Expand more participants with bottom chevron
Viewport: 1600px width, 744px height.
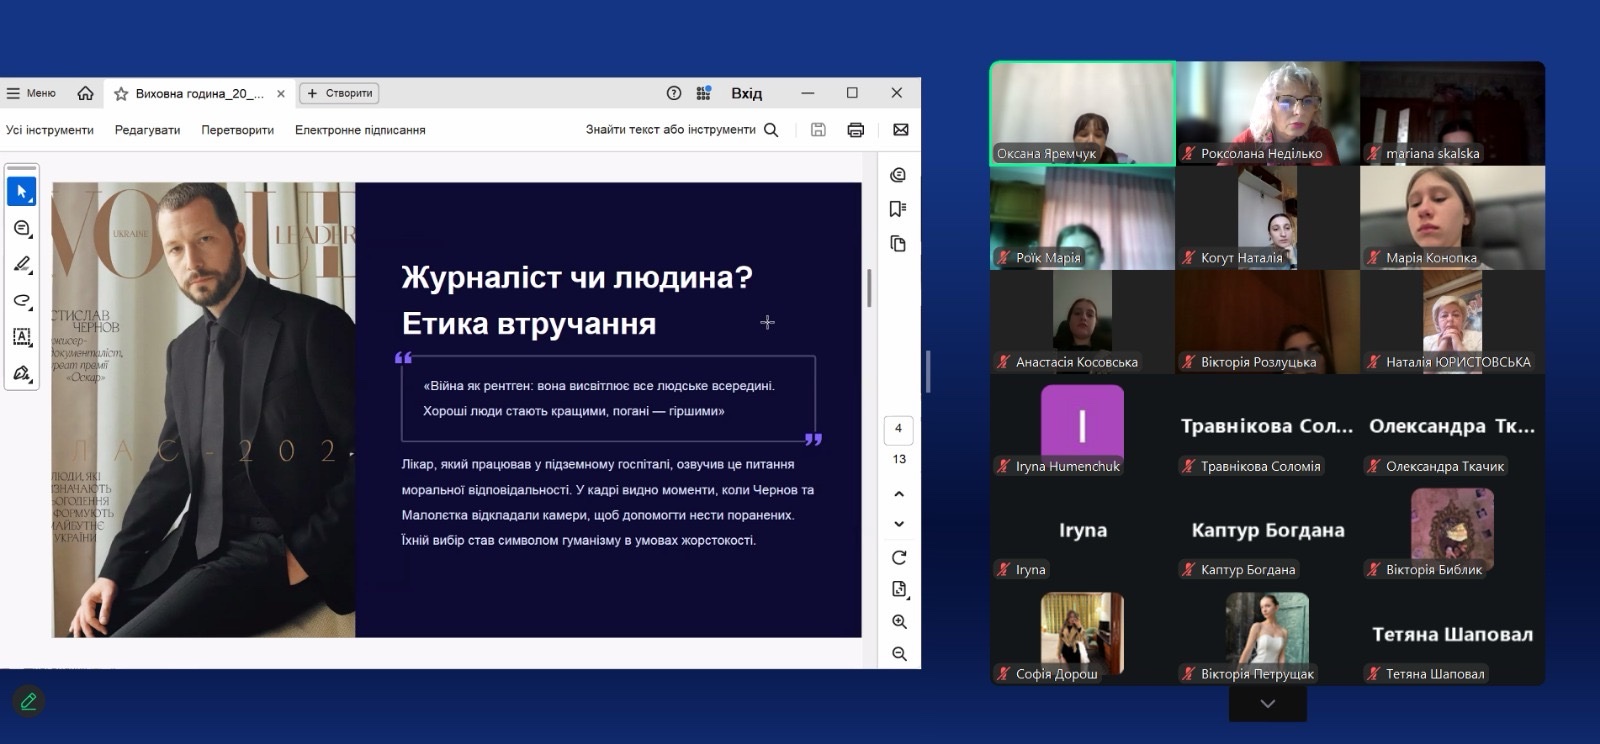[x=1267, y=704]
